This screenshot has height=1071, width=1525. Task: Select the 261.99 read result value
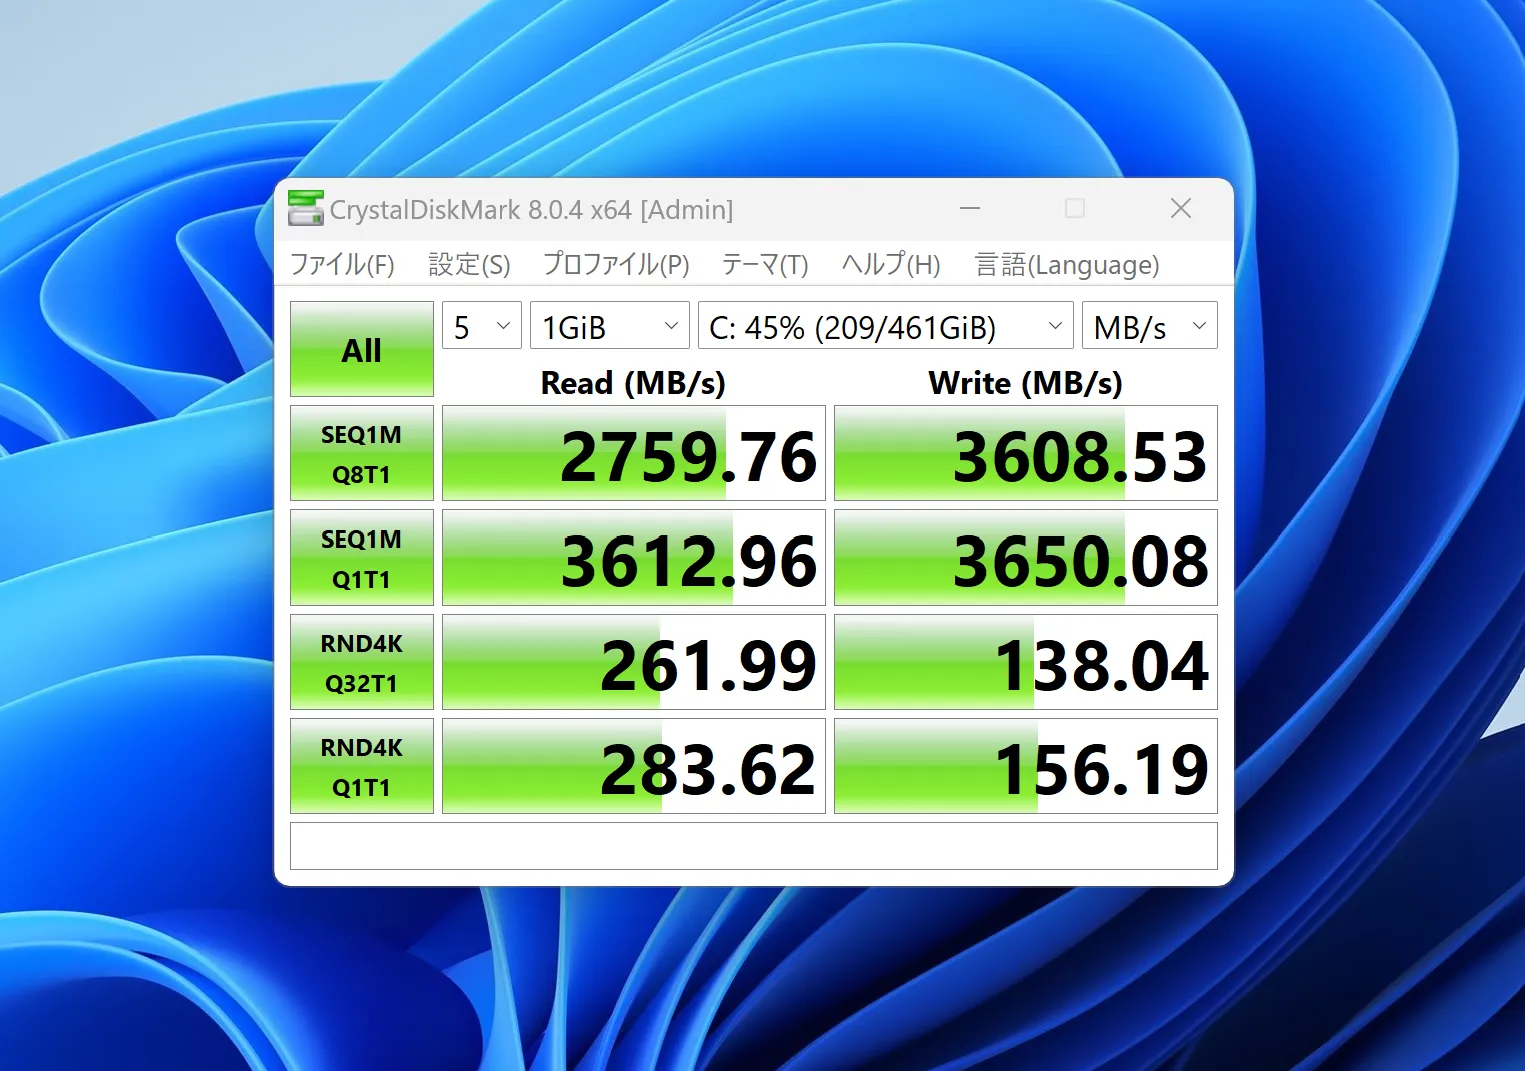634,662
